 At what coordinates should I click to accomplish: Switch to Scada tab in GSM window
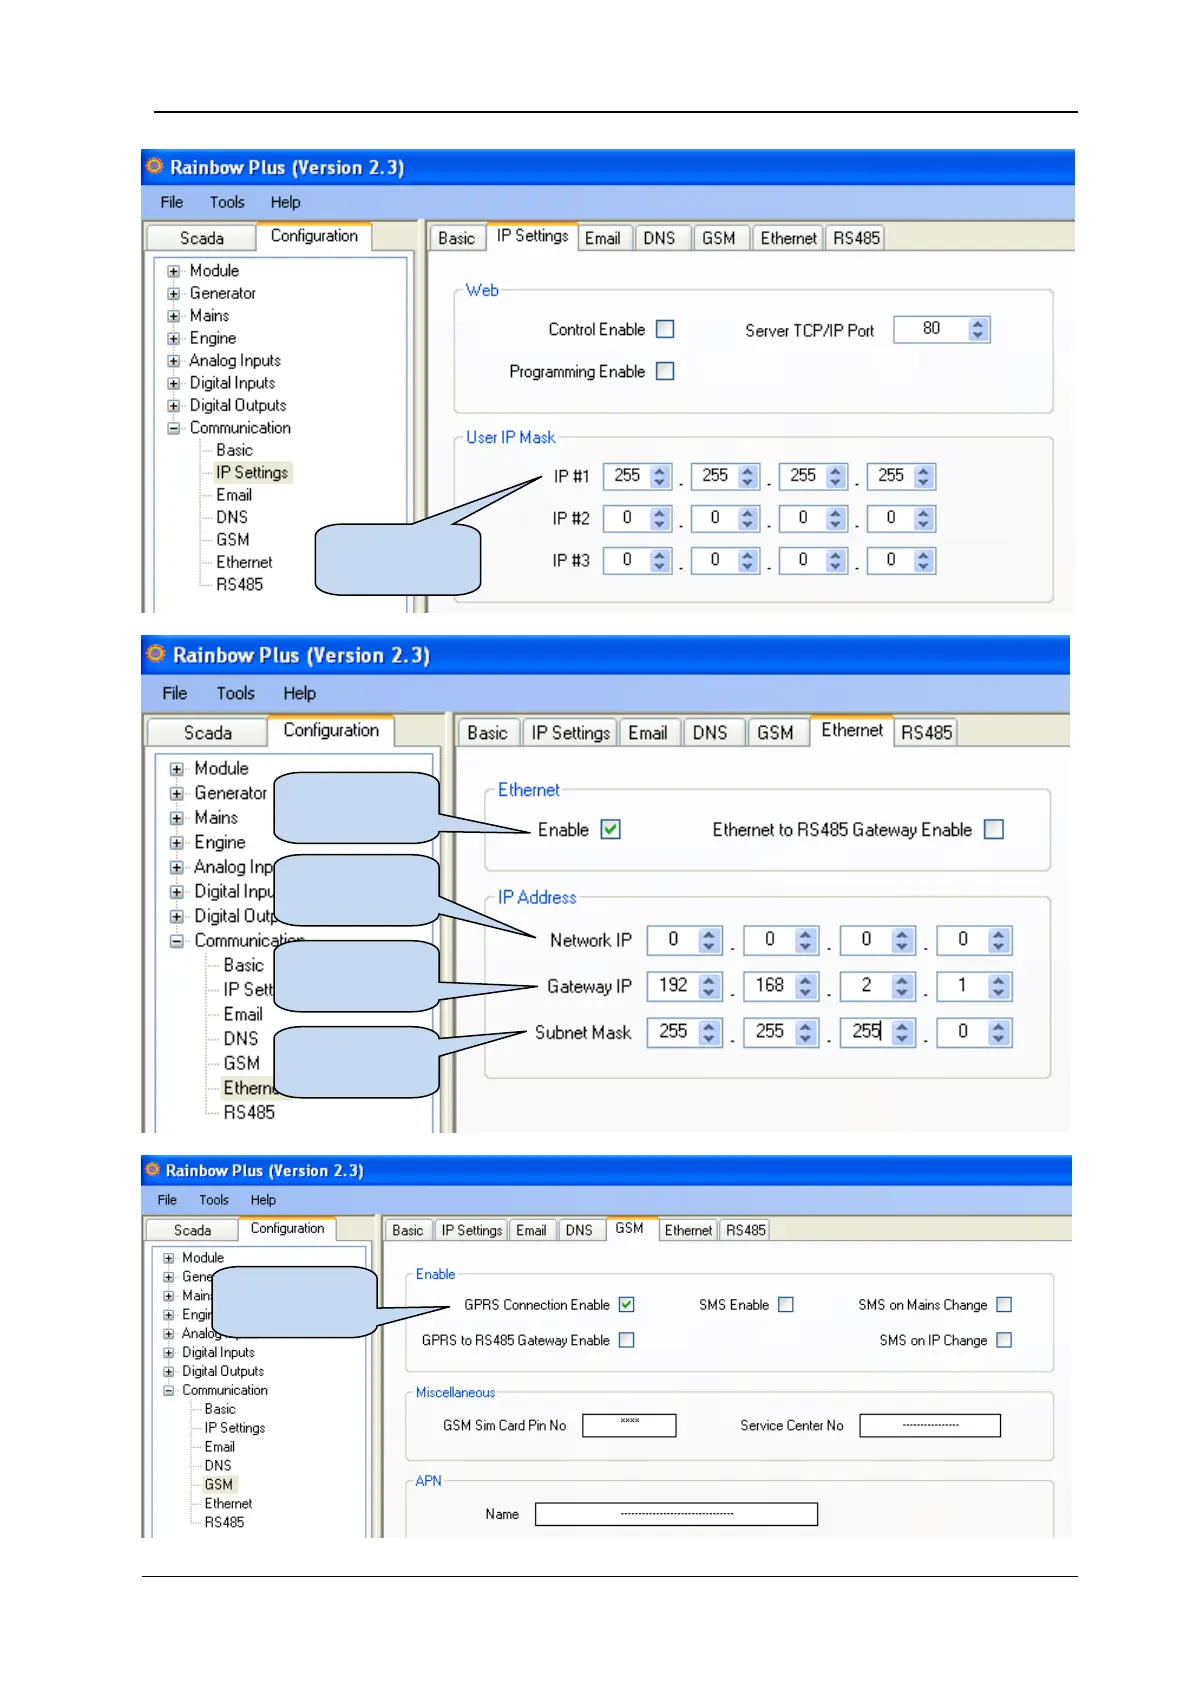pyautogui.click(x=193, y=1230)
